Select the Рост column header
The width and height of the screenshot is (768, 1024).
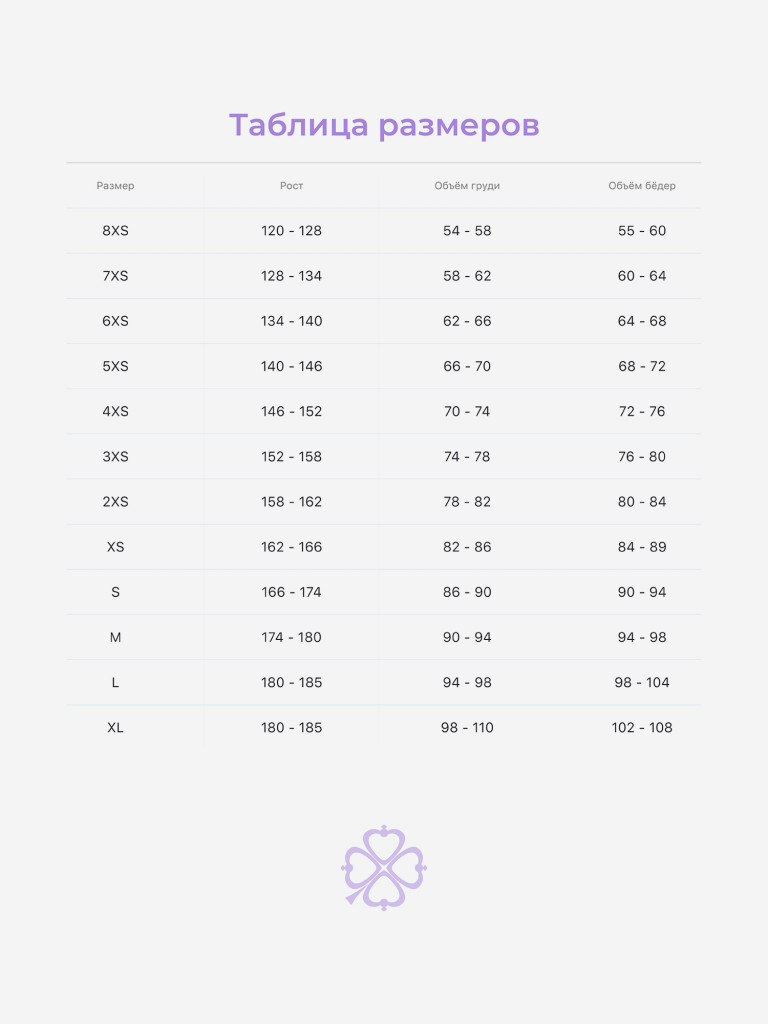tap(291, 186)
